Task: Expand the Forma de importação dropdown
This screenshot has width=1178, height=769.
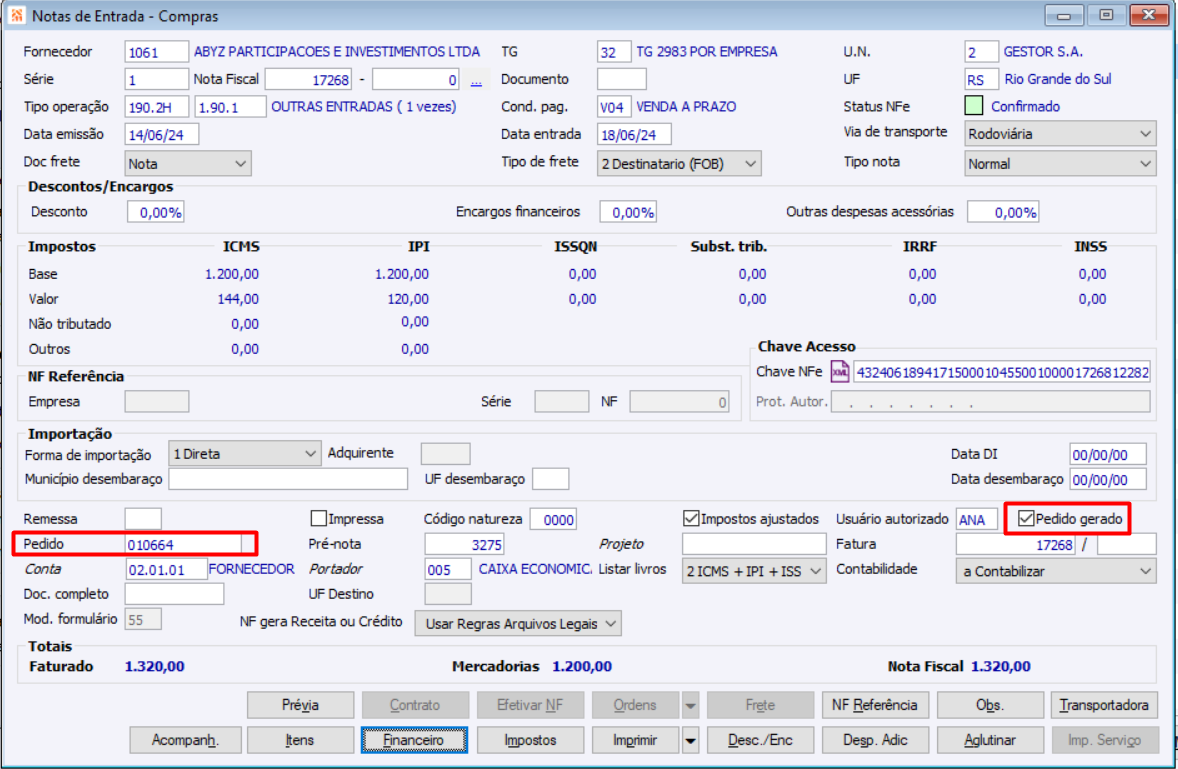Action: click(x=245, y=454)
